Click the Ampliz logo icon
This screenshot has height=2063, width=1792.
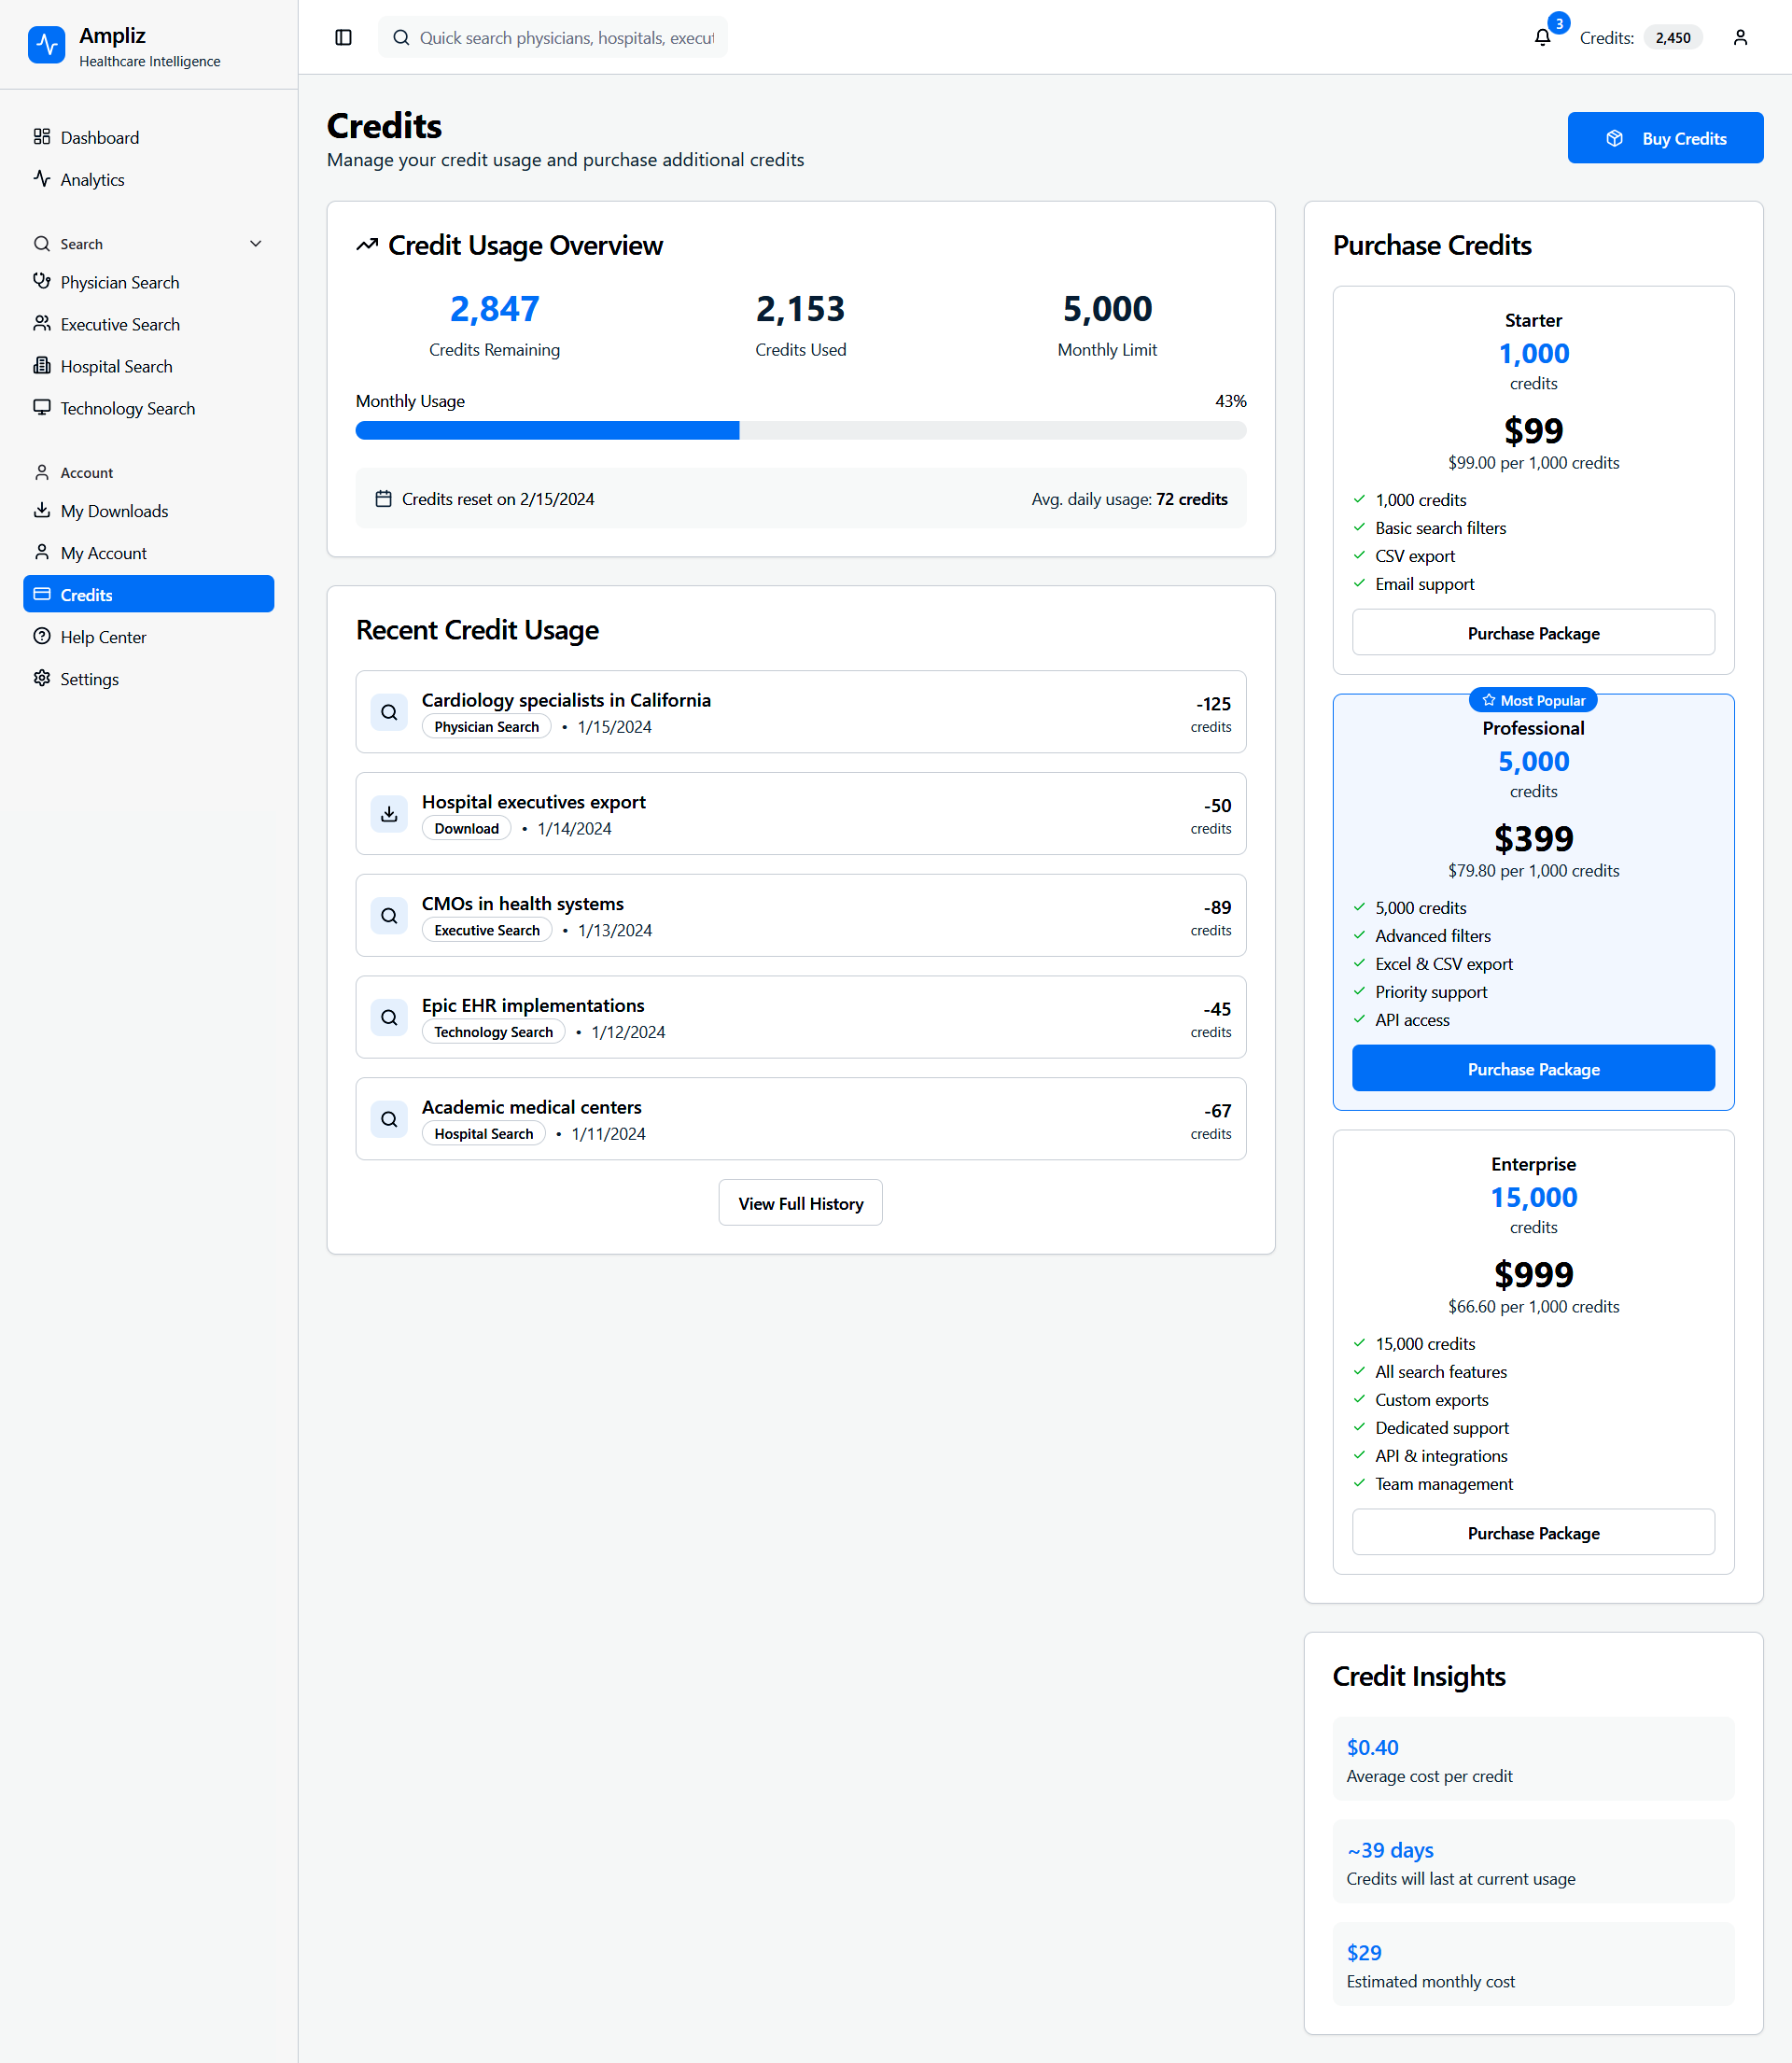[46, 45]
